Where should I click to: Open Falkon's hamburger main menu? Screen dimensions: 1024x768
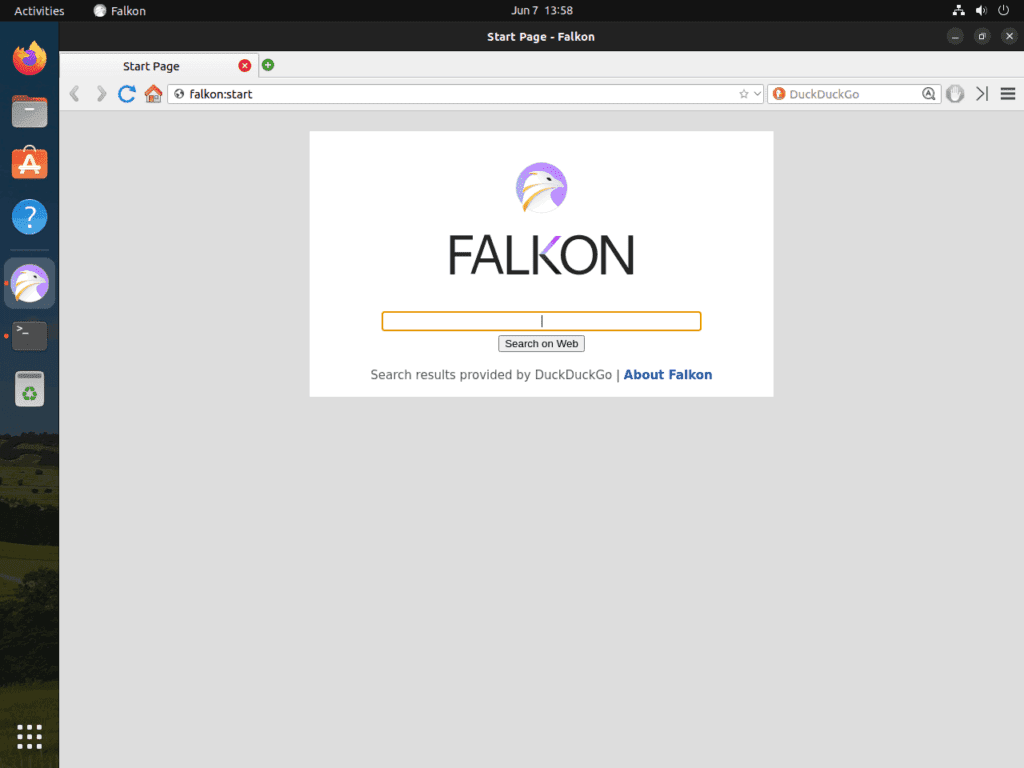[1008, 93]
